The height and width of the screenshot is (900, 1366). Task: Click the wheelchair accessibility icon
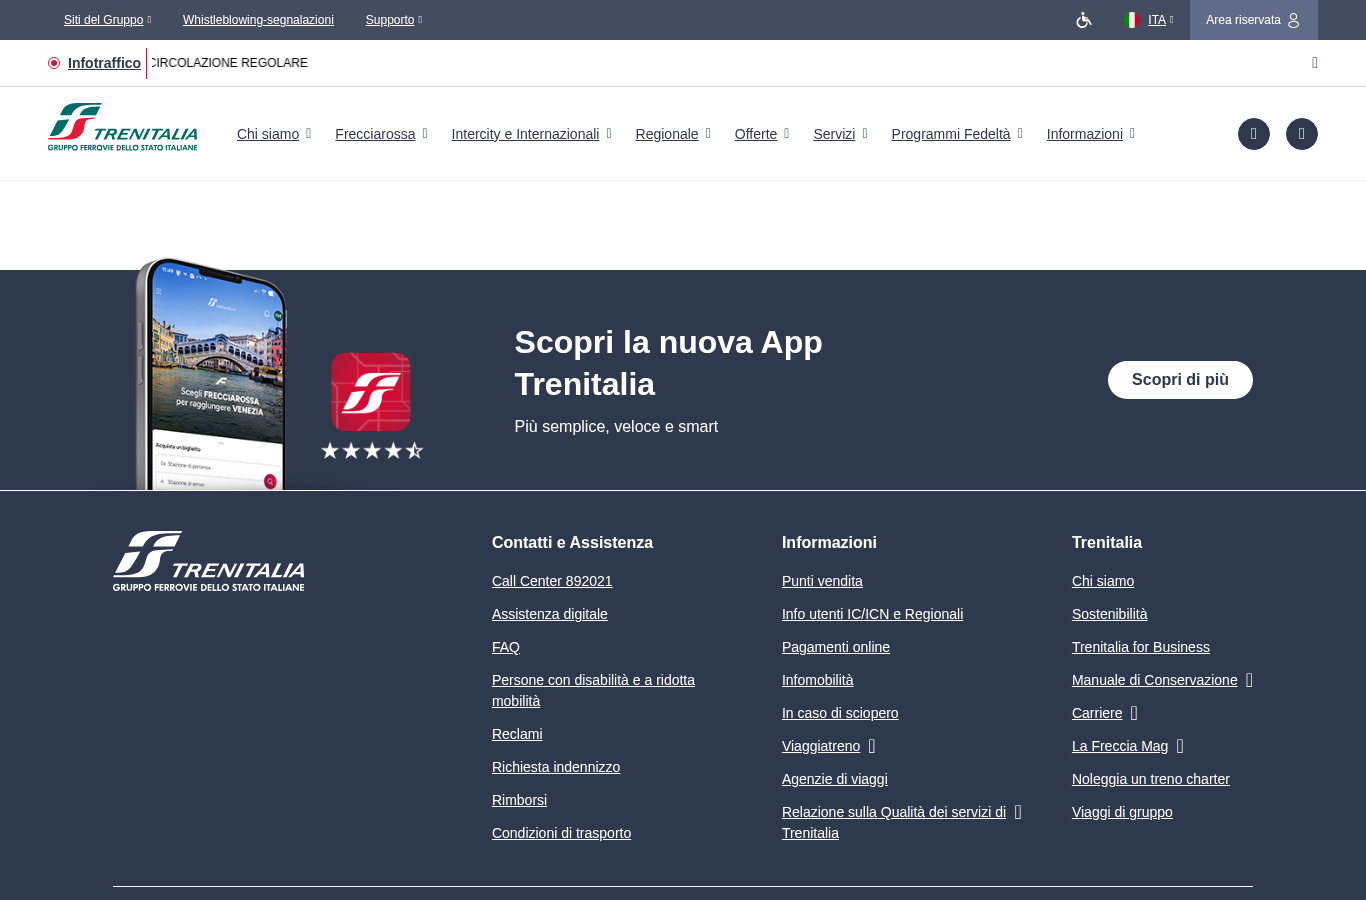tap(1084, 20)
